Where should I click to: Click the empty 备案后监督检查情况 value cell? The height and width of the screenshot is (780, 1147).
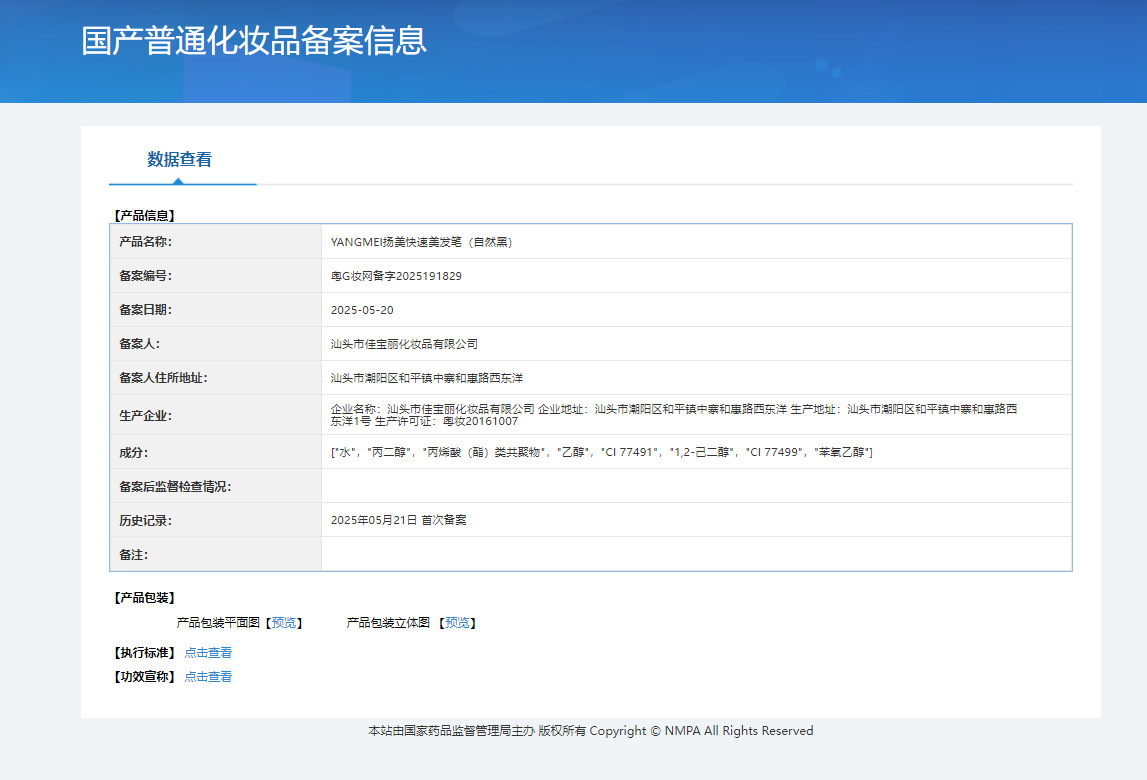[695, 486]
